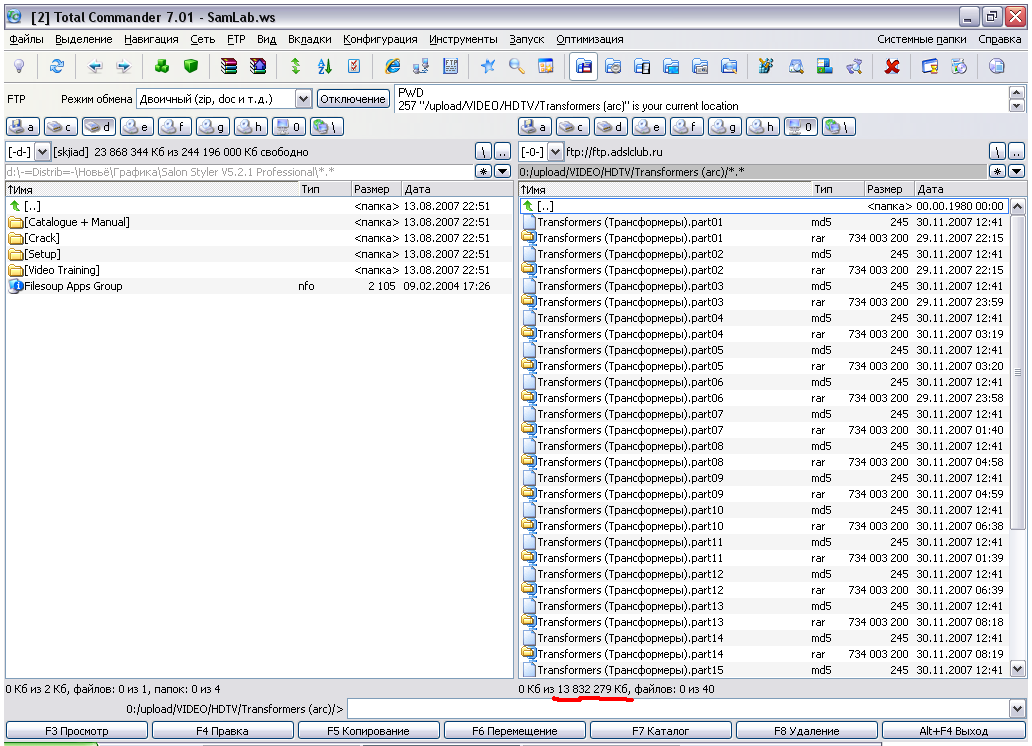Click the network computers connection icon

click(x=421, y=66)
